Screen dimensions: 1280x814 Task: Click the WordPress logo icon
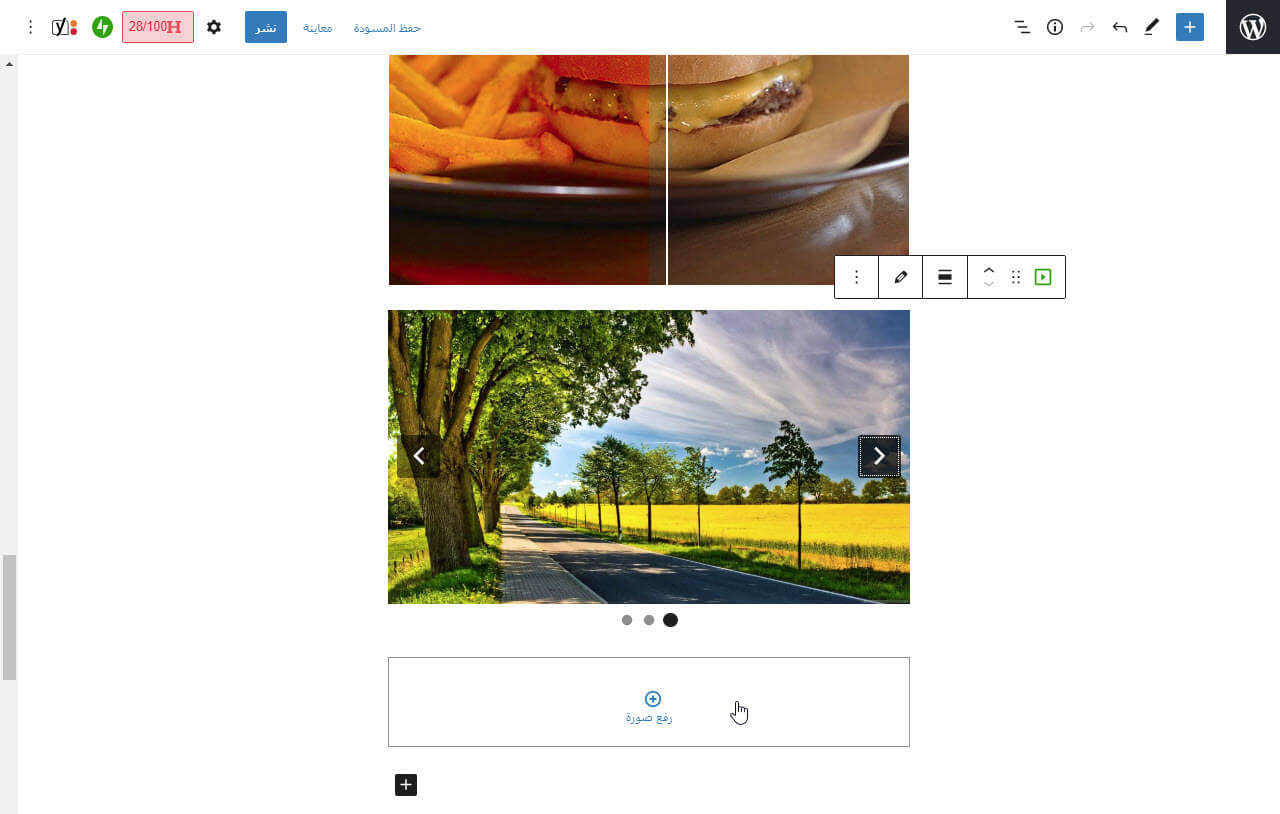(1253, 27)
